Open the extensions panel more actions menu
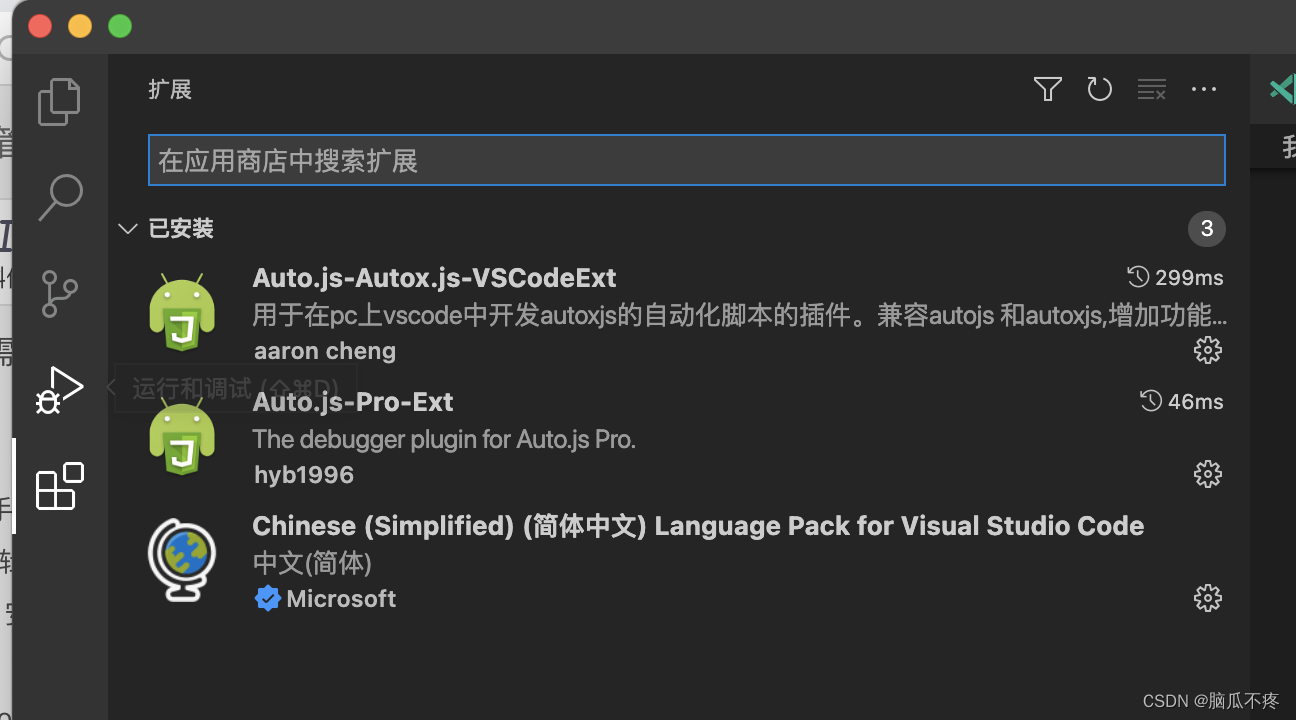The width and height of the screenshot is (1296, 720). [1204, 90]
